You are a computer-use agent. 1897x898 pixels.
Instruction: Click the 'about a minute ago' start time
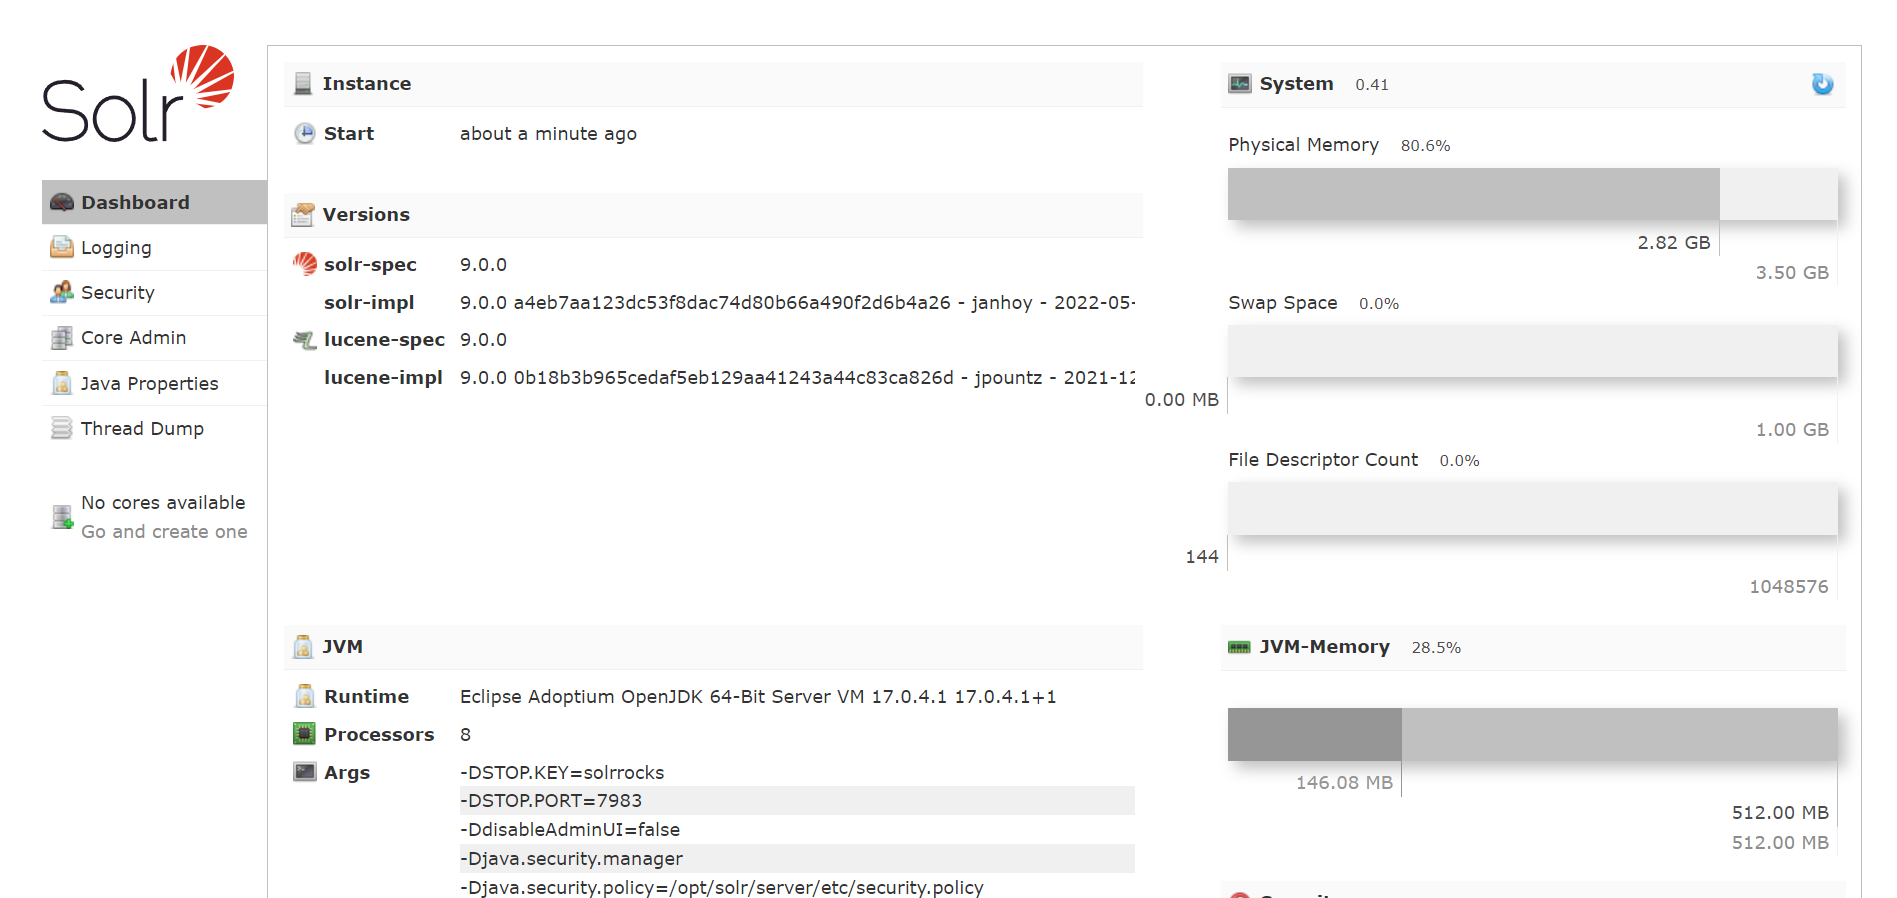[548, 134]
